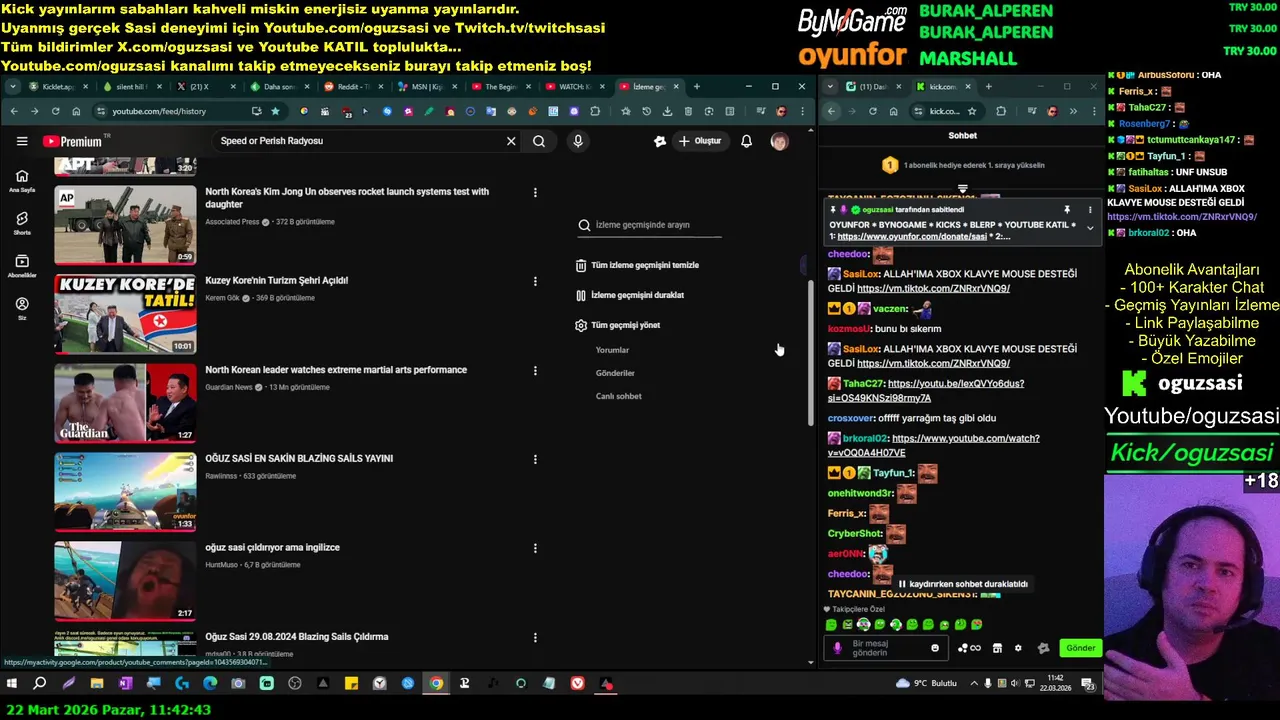This screenshot has height=720, width=1280.
Task: Open the taskbar notification center
Action: click(1088, 684)
